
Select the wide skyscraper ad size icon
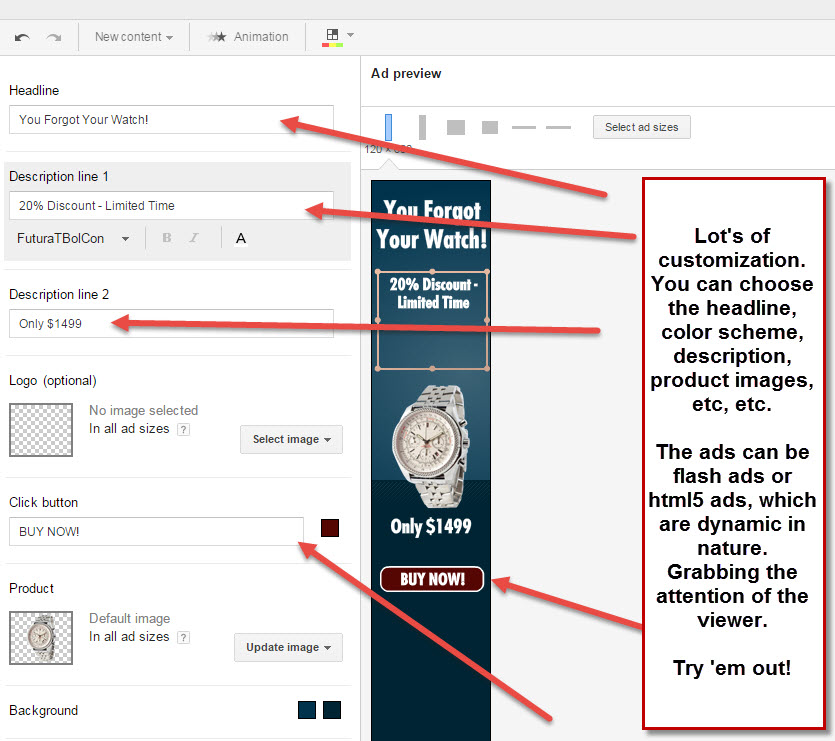(422, 127)
